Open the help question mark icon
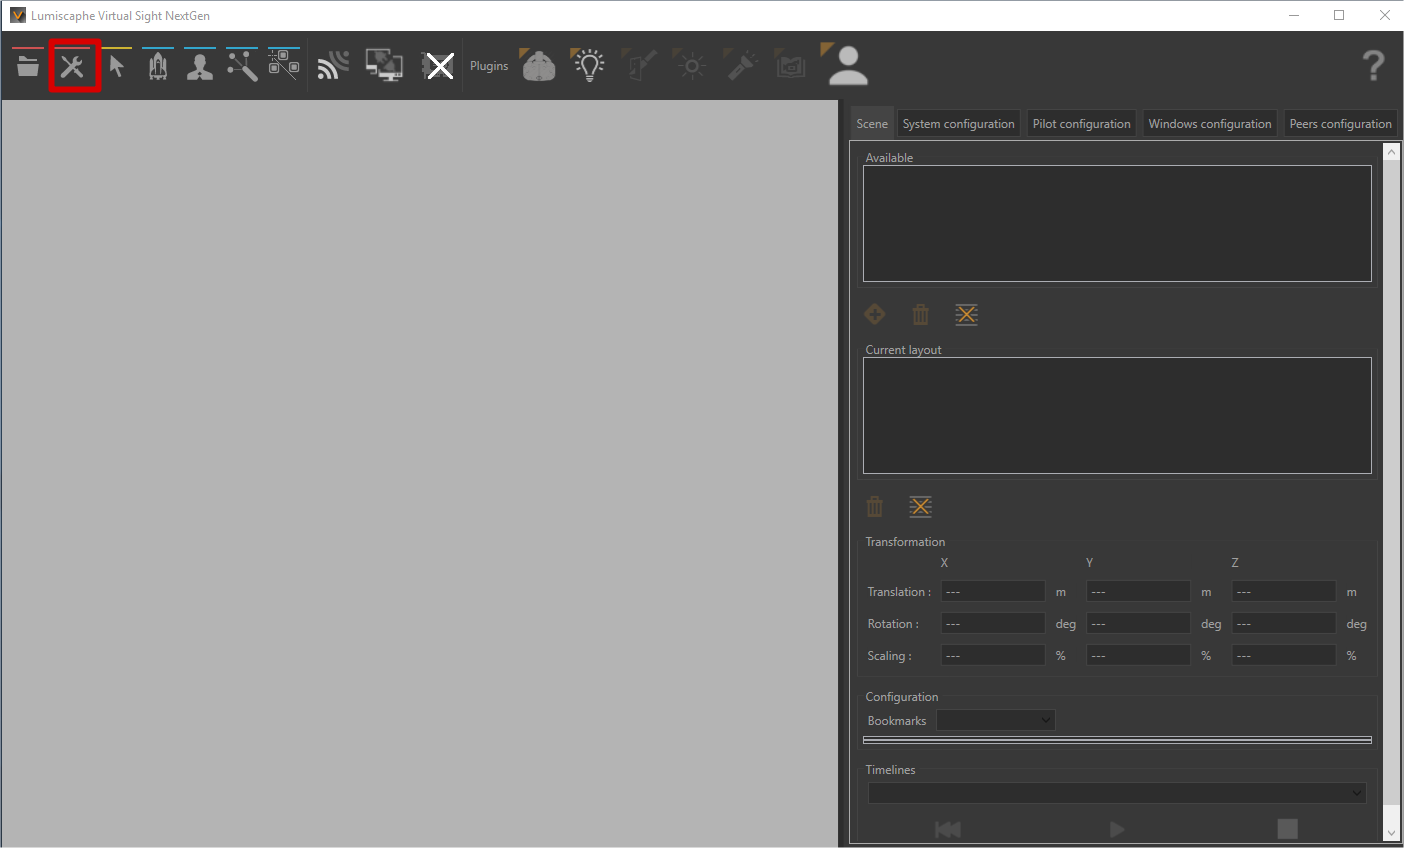Screen dimensions: 1404x848 coord(1373,66)
